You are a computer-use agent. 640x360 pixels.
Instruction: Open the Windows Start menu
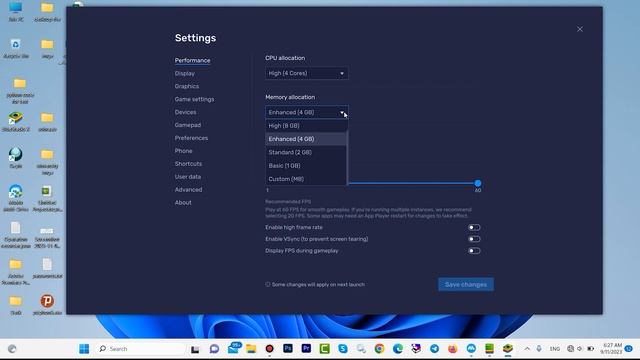(84, 349)
